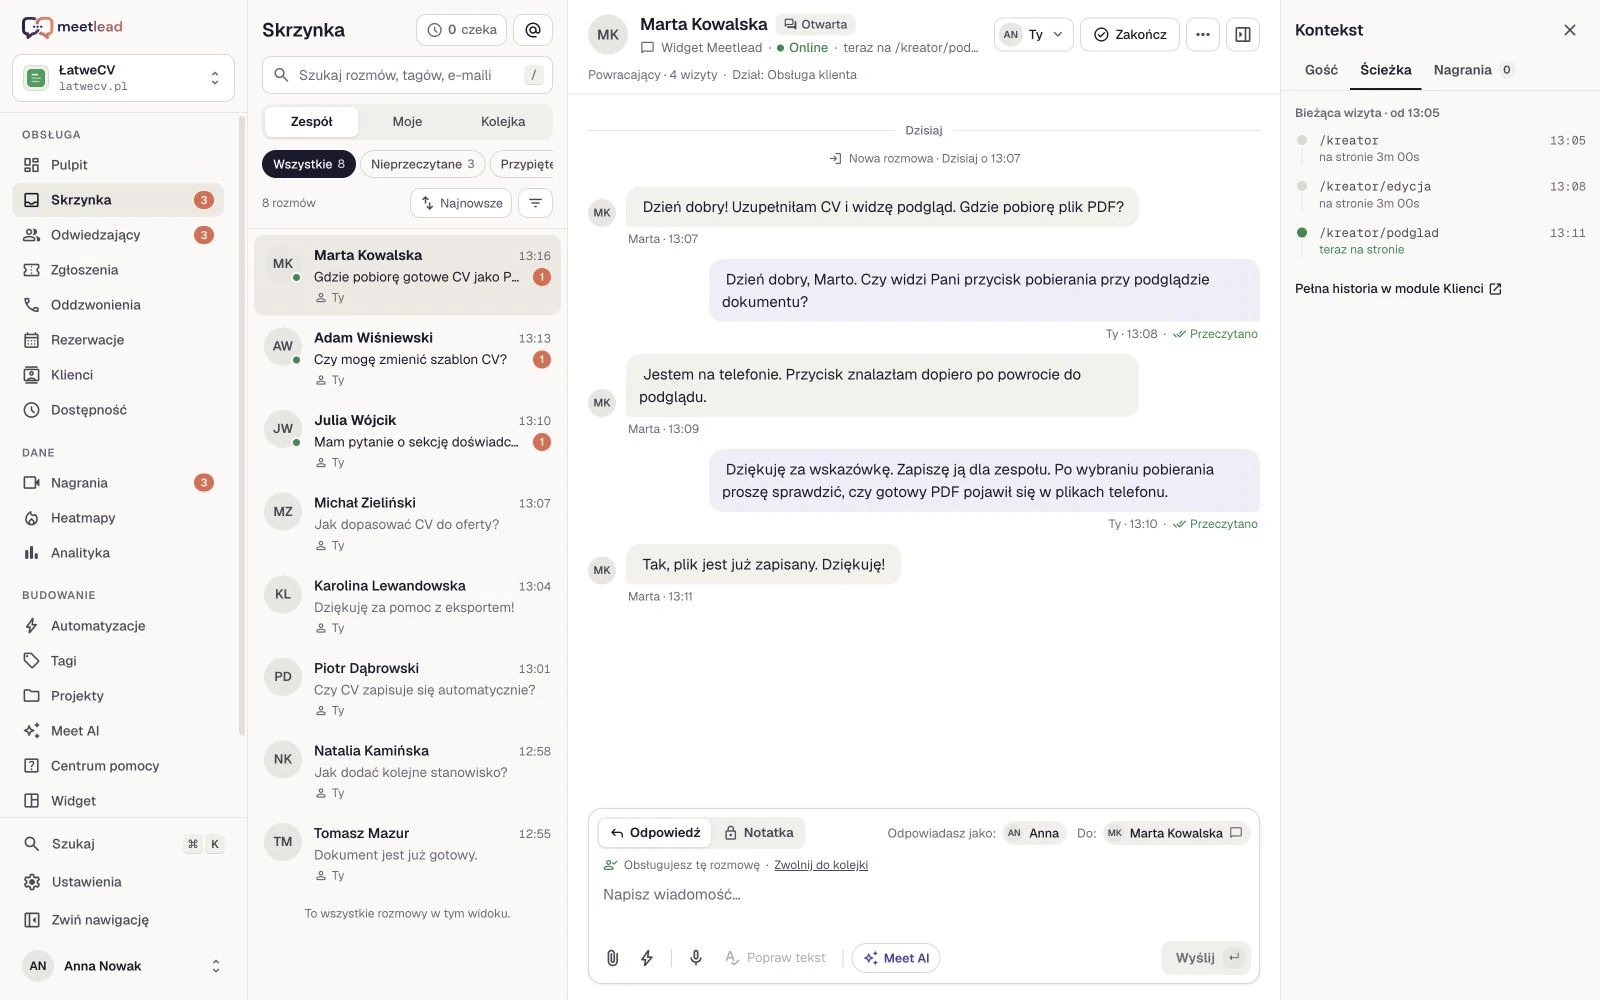Click the Zakończ button
The width and height of the screenshot is (1600, 1000).
pos(1130,34)
